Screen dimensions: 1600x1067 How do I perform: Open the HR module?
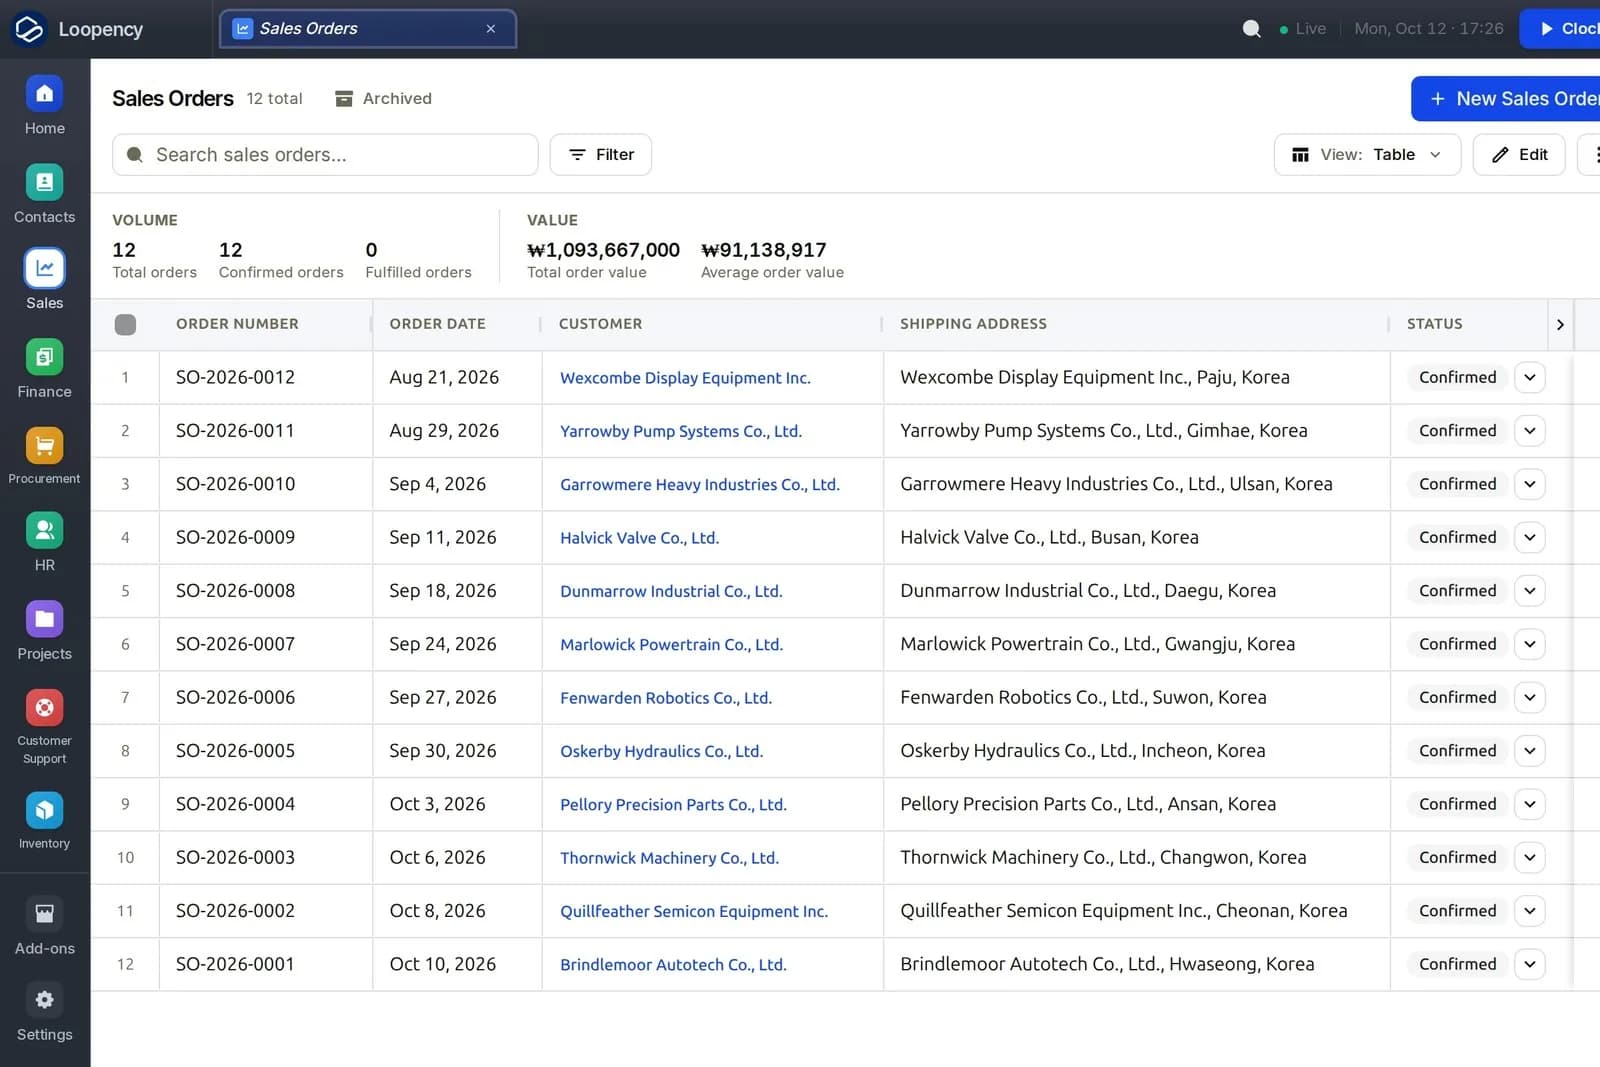point(44,543)
